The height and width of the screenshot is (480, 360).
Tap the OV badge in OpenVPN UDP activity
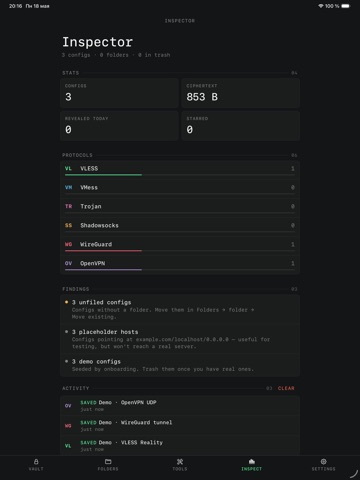[x=68, y=406]
